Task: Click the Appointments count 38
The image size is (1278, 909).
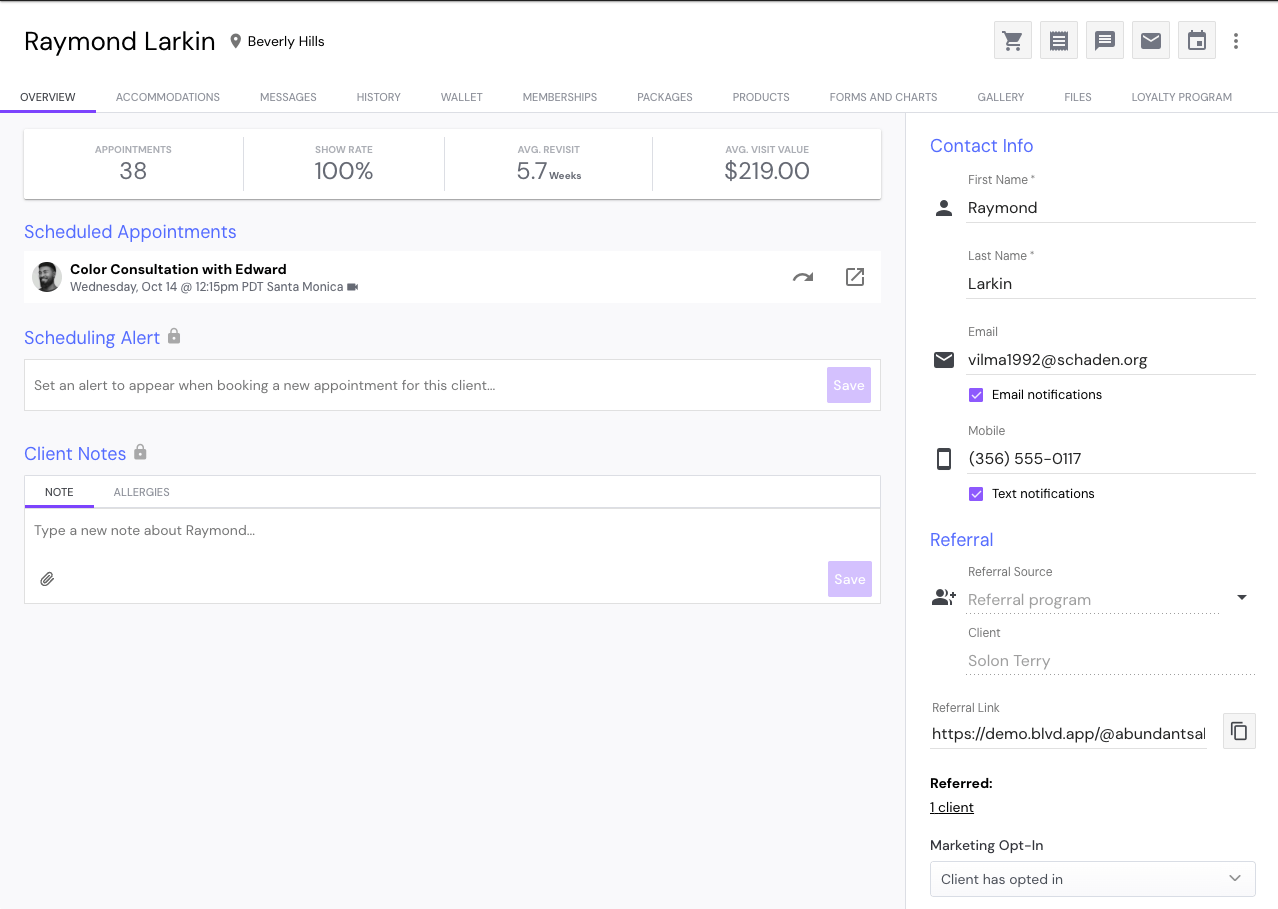Action: [133, 171]
